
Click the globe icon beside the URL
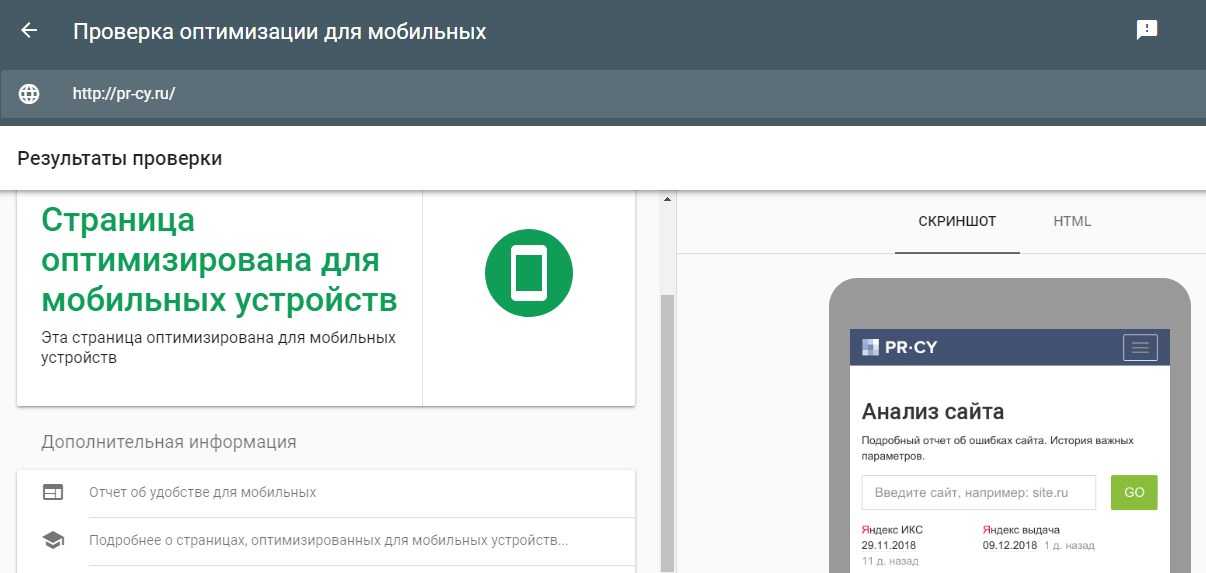pyautogui.click(x=29, y=94)
